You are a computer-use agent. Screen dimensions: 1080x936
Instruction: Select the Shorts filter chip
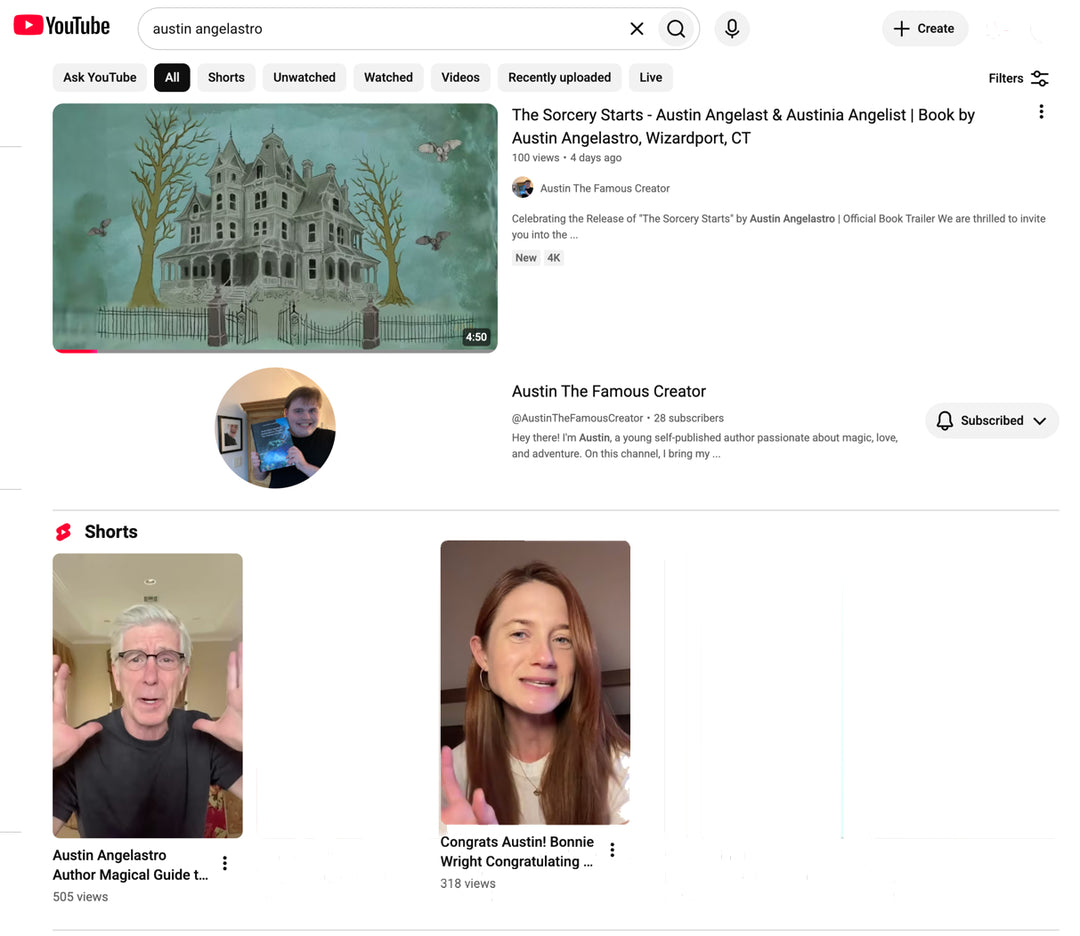point(226,78)
